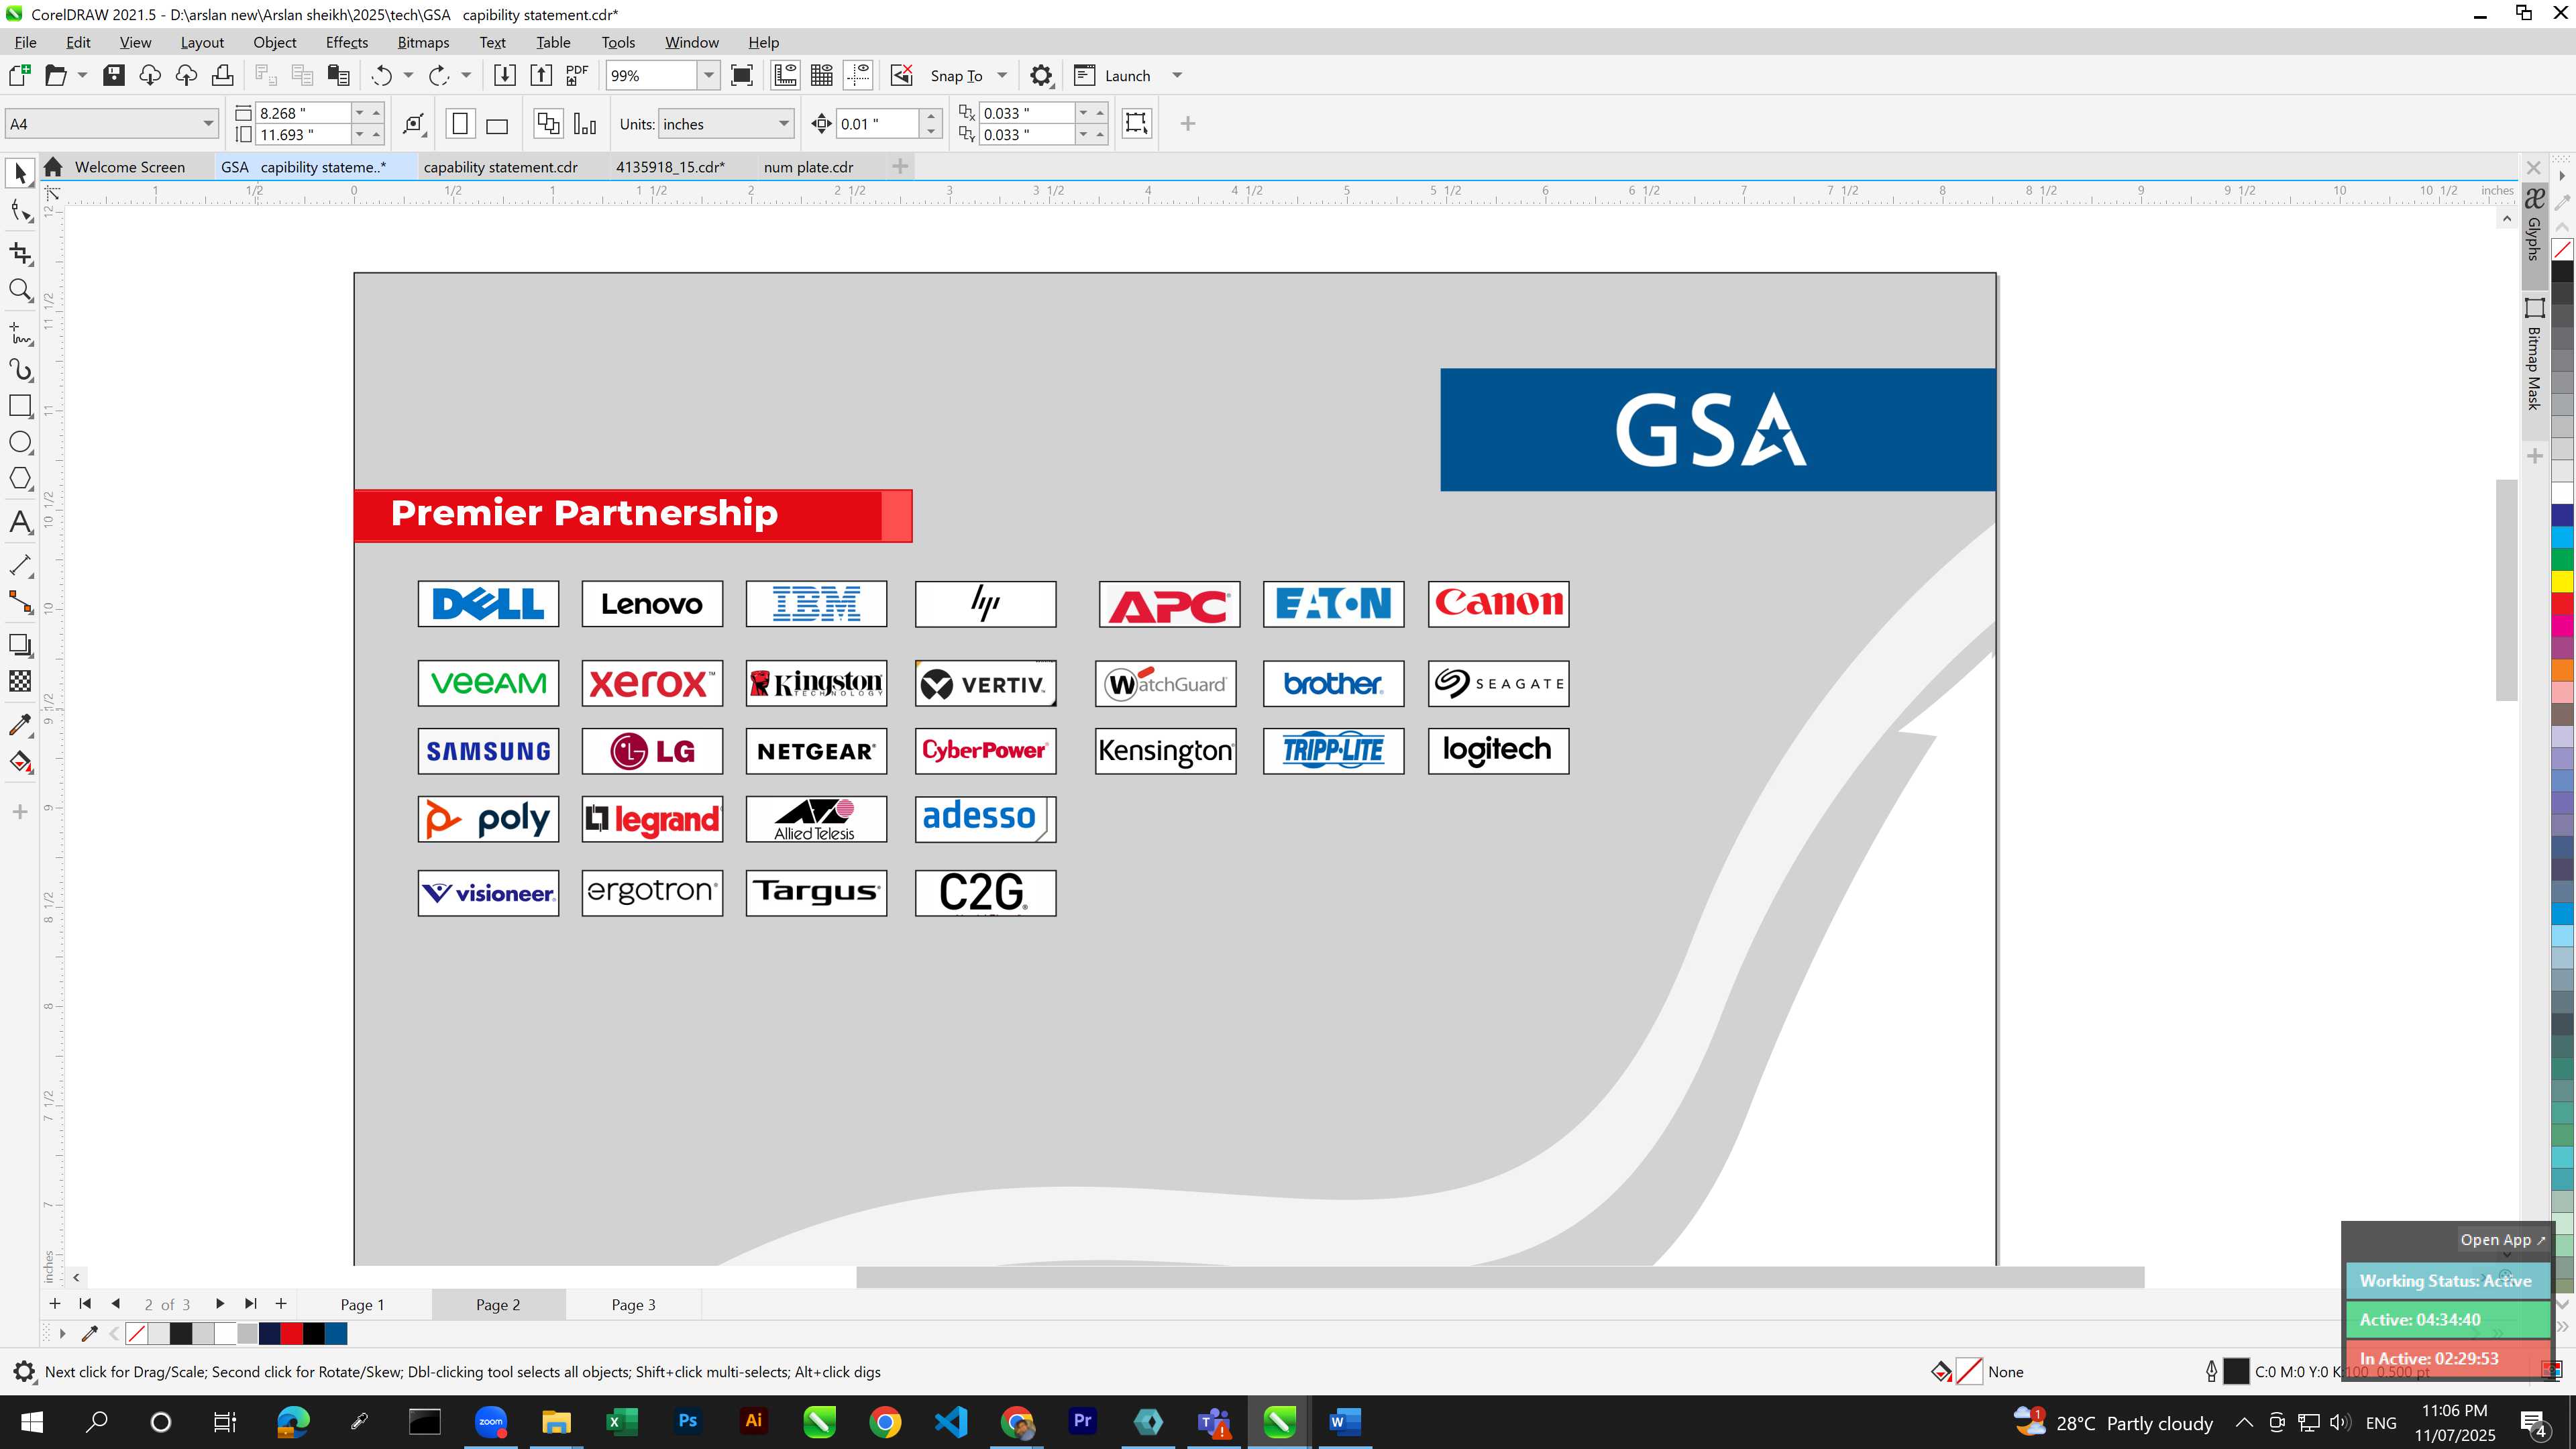Expand the Redo history arrow
The image size is (2576, 1449).
pos(465,76)
